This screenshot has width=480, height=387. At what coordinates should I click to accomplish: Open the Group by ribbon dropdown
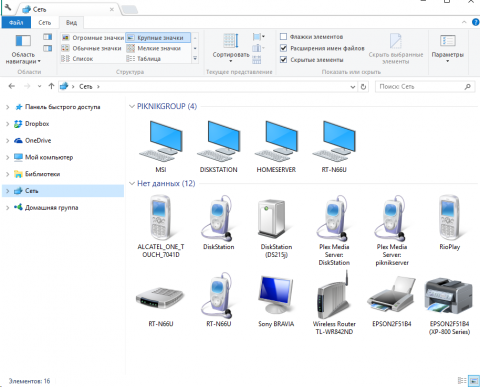coord(258,36)
